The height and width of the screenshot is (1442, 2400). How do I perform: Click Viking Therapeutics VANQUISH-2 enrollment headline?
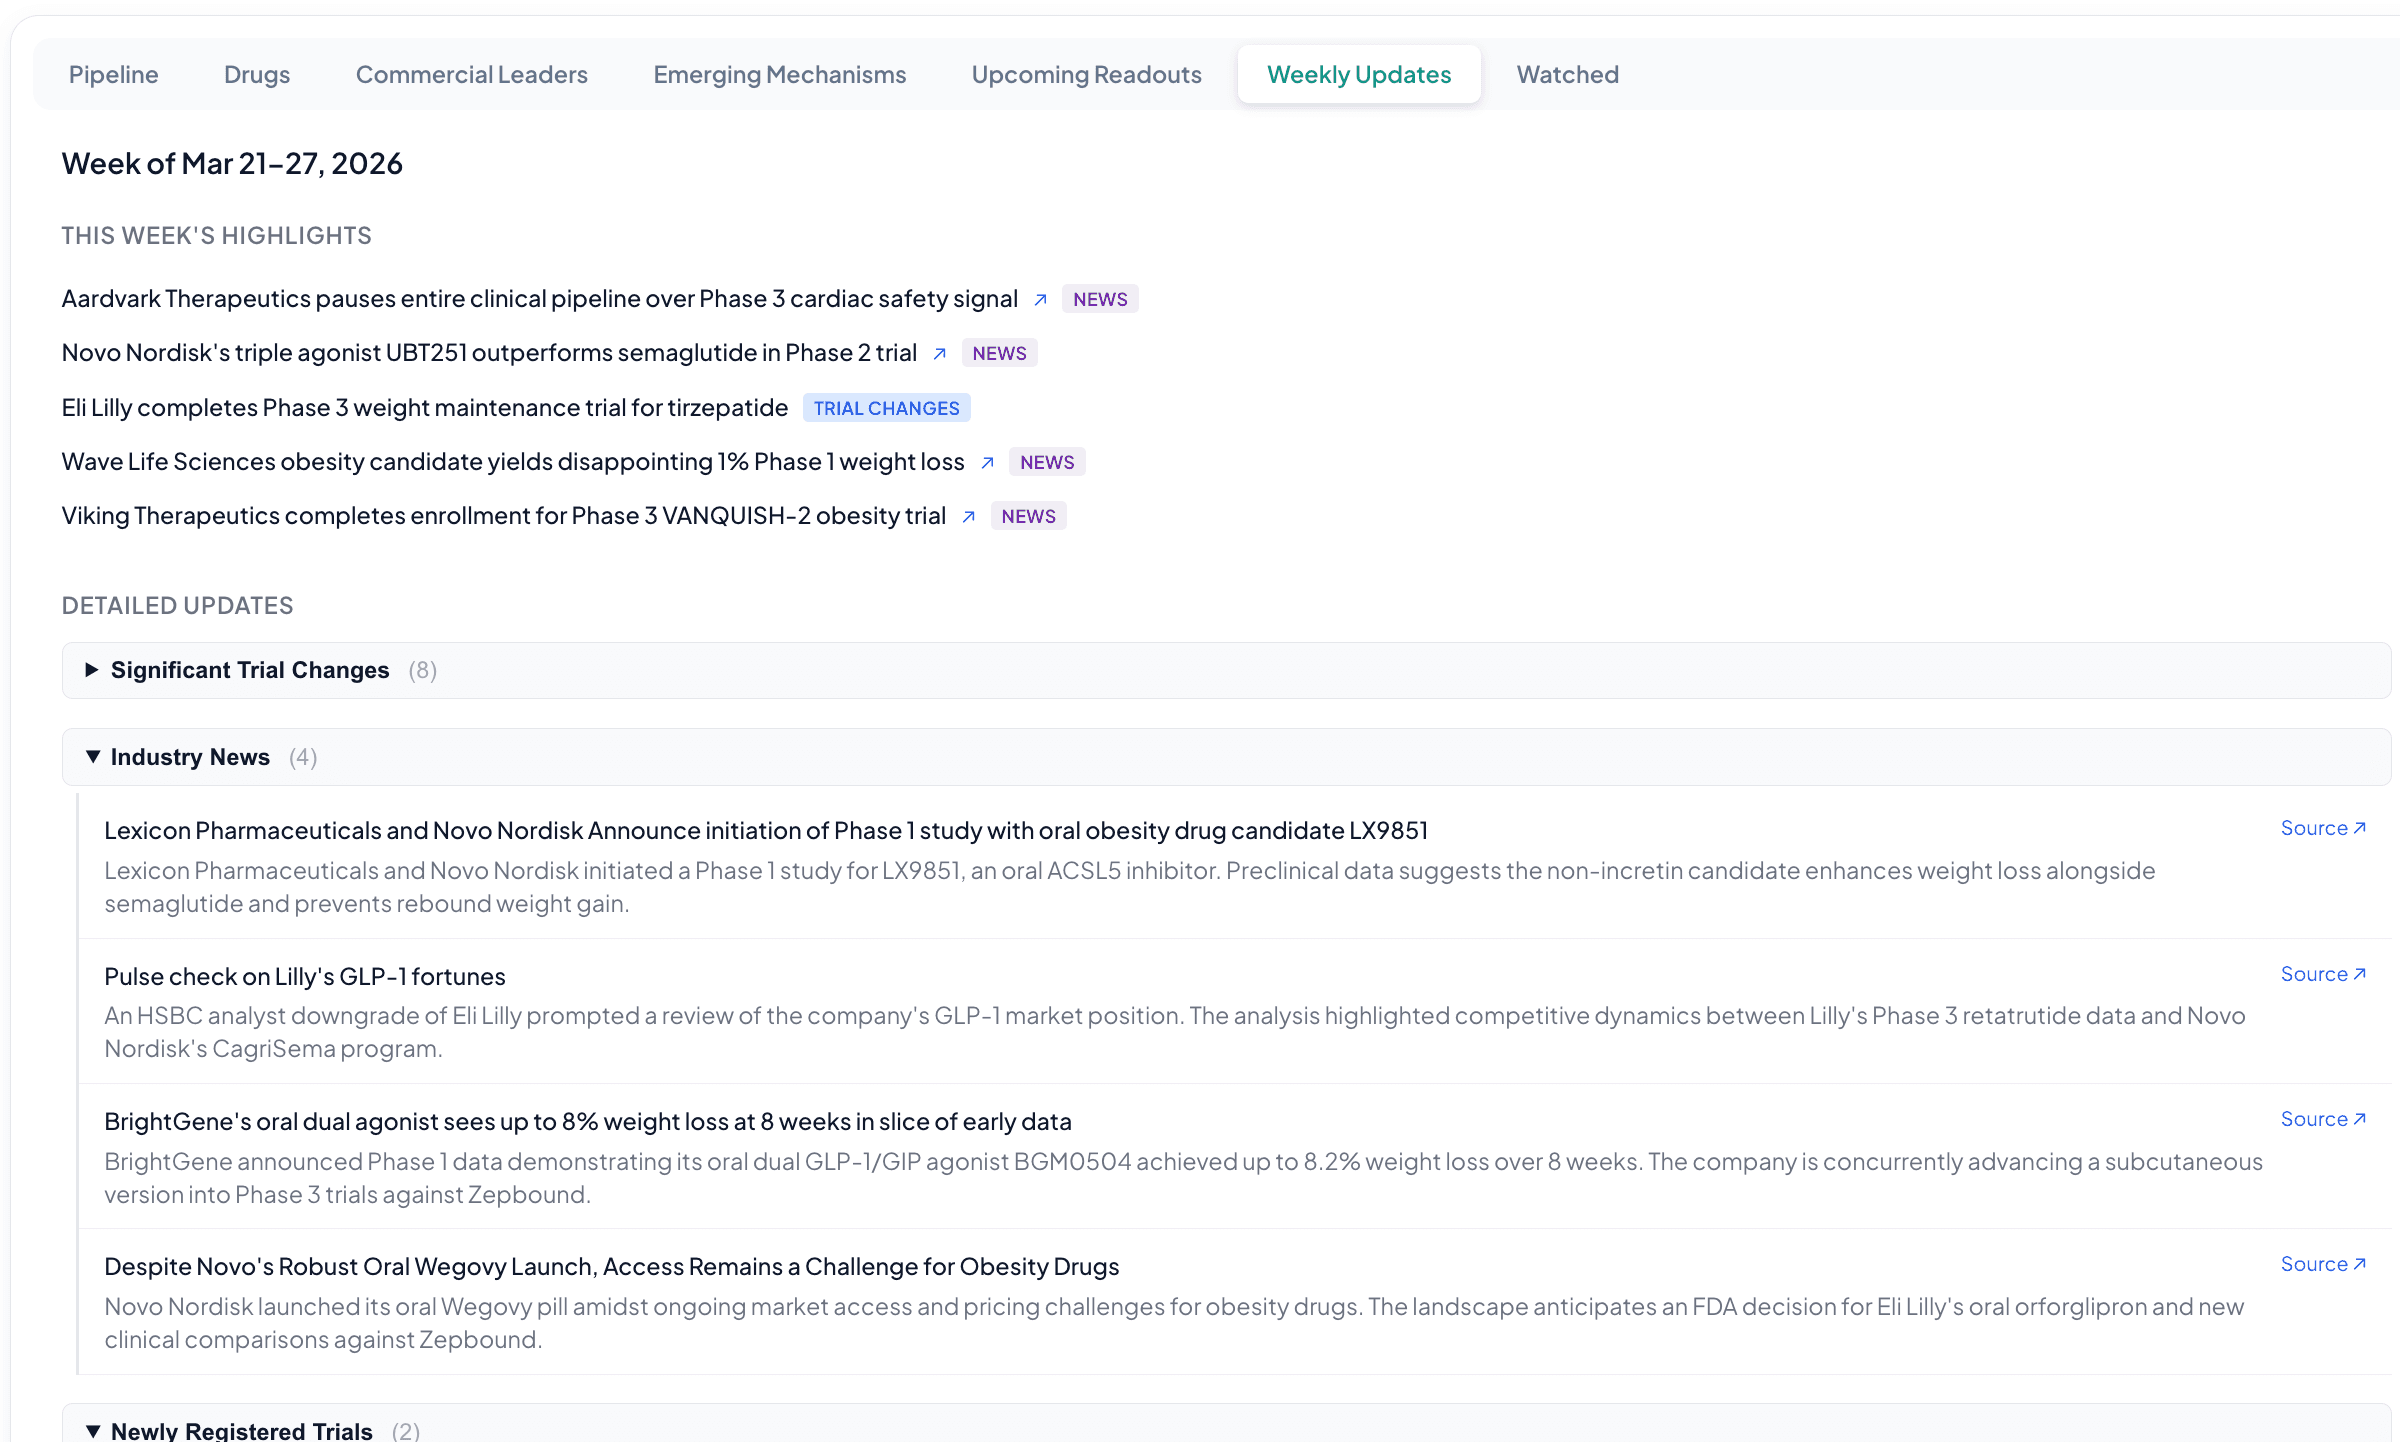(504, 516)
